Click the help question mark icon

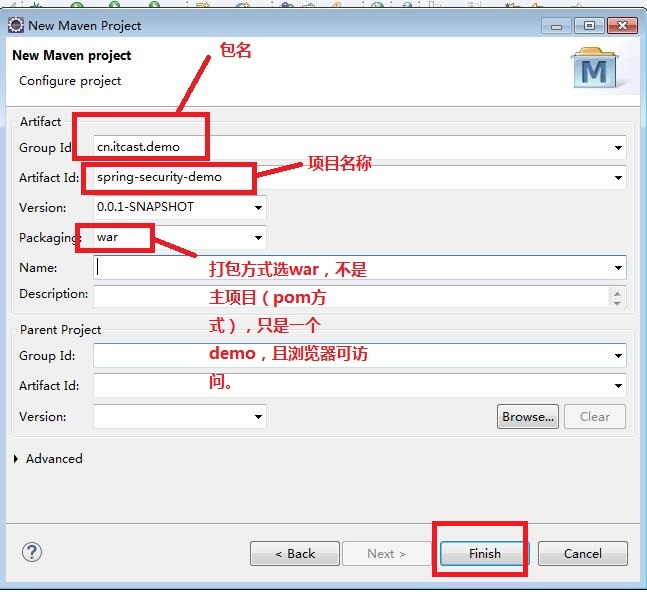coord(32,552)
